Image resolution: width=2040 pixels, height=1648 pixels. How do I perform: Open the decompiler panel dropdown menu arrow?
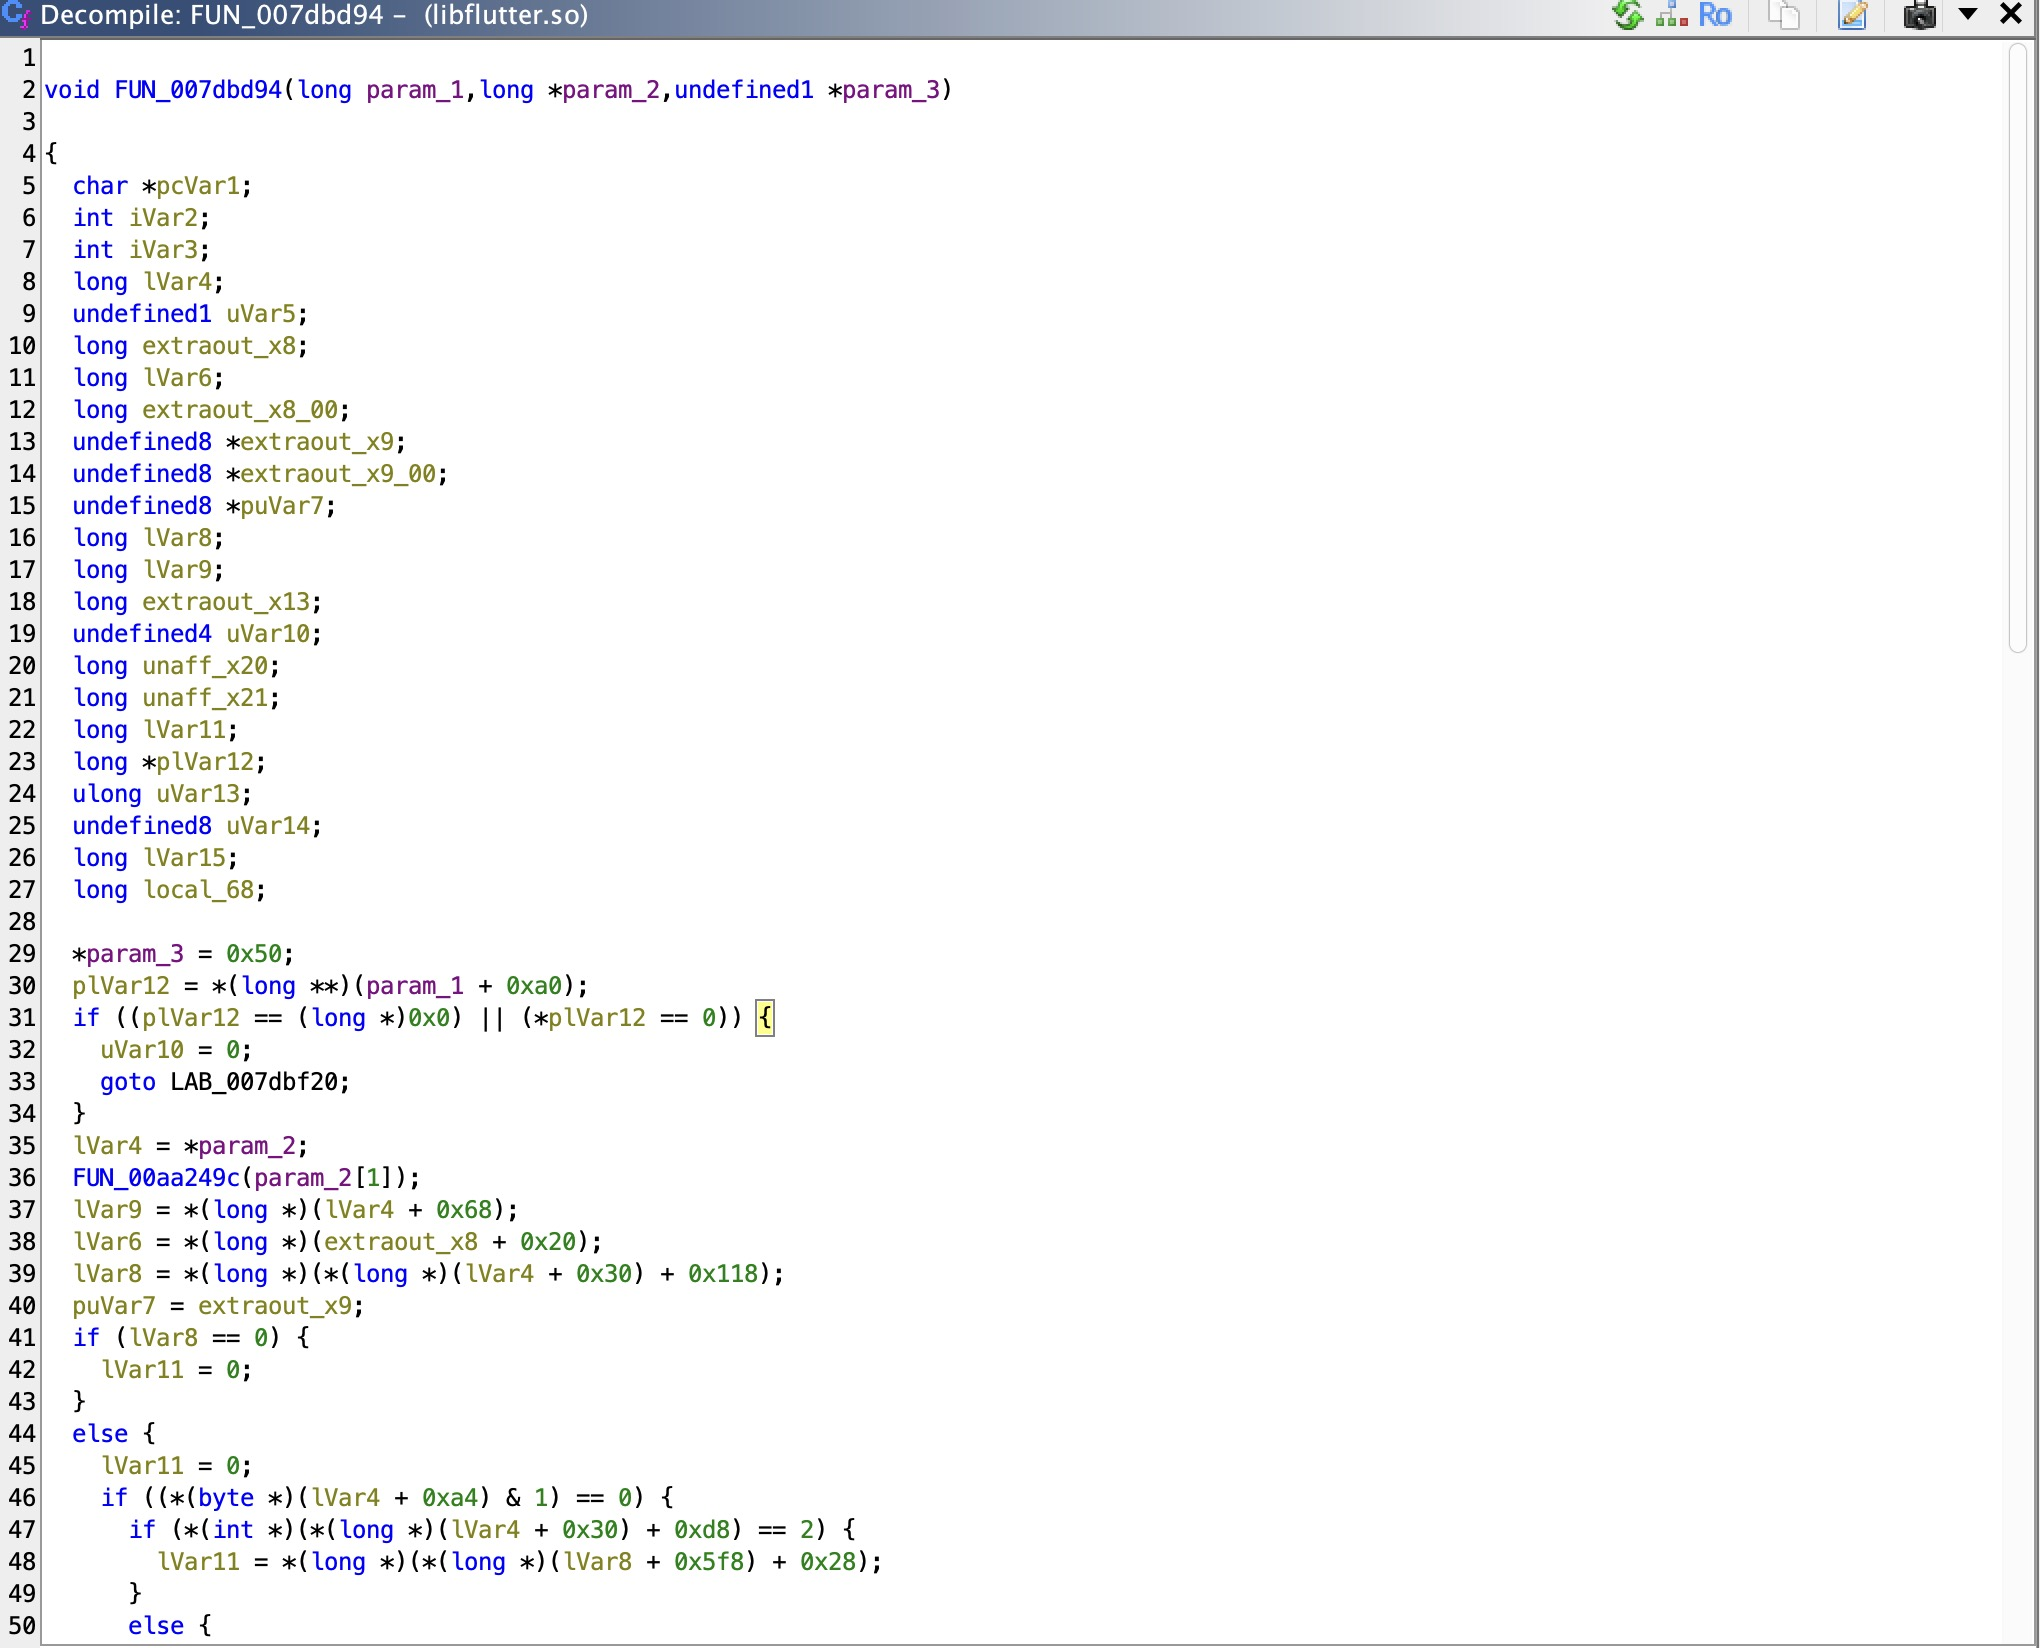pyautogui.click(x=1968, y=14)
